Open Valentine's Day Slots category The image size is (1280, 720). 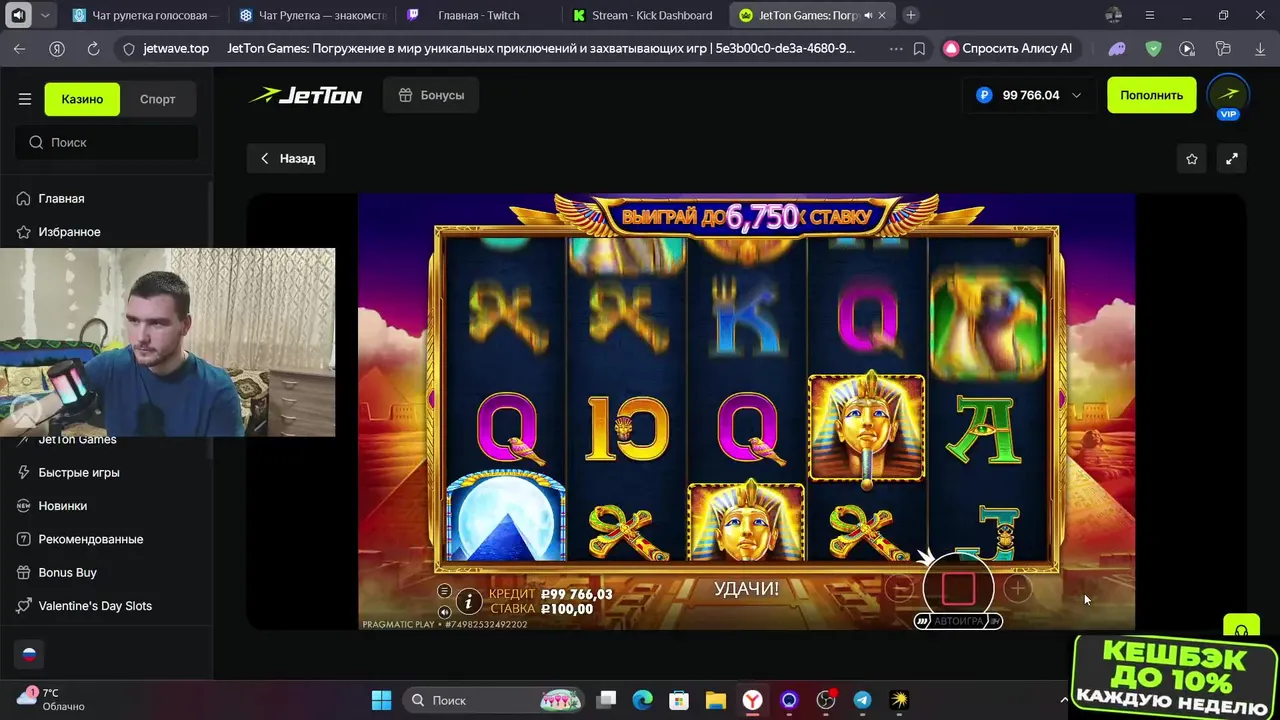(95, 606)
